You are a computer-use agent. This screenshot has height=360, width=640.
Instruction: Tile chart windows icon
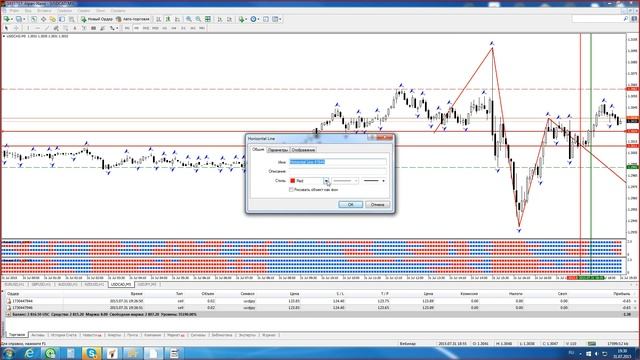(207, 19)
